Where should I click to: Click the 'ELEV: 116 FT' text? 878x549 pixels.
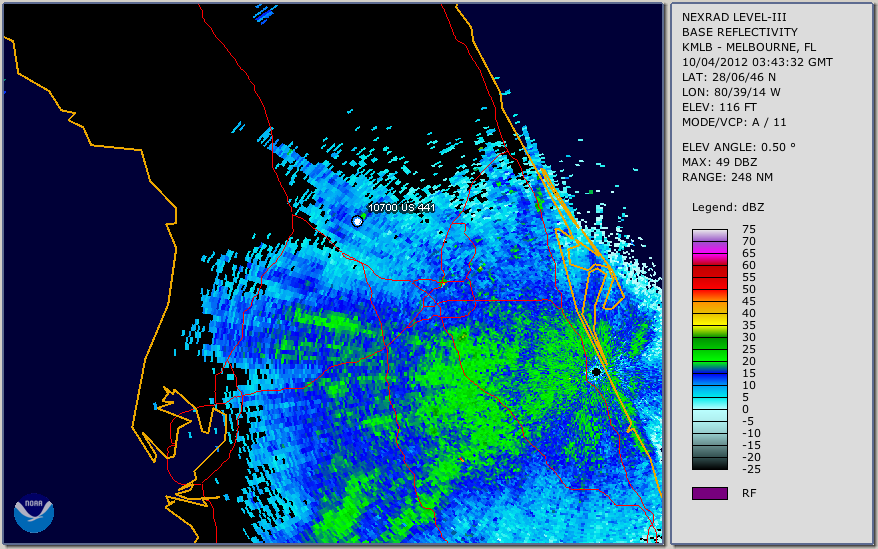click(719, 107)
